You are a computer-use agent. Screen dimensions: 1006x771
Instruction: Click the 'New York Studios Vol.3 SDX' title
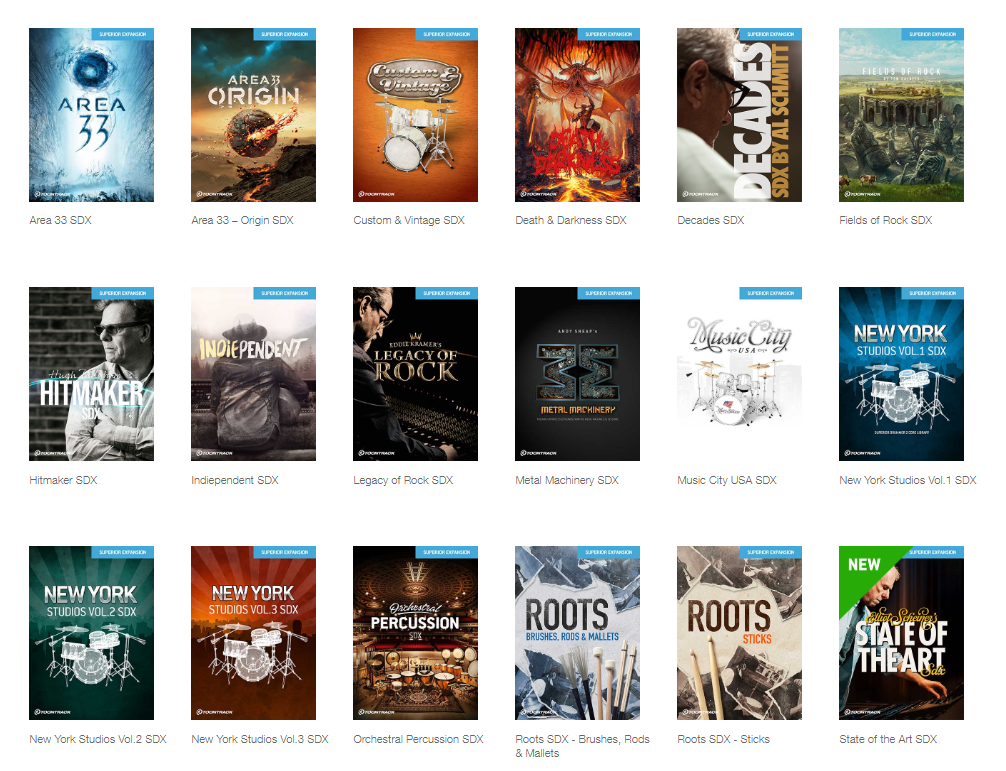260,739
